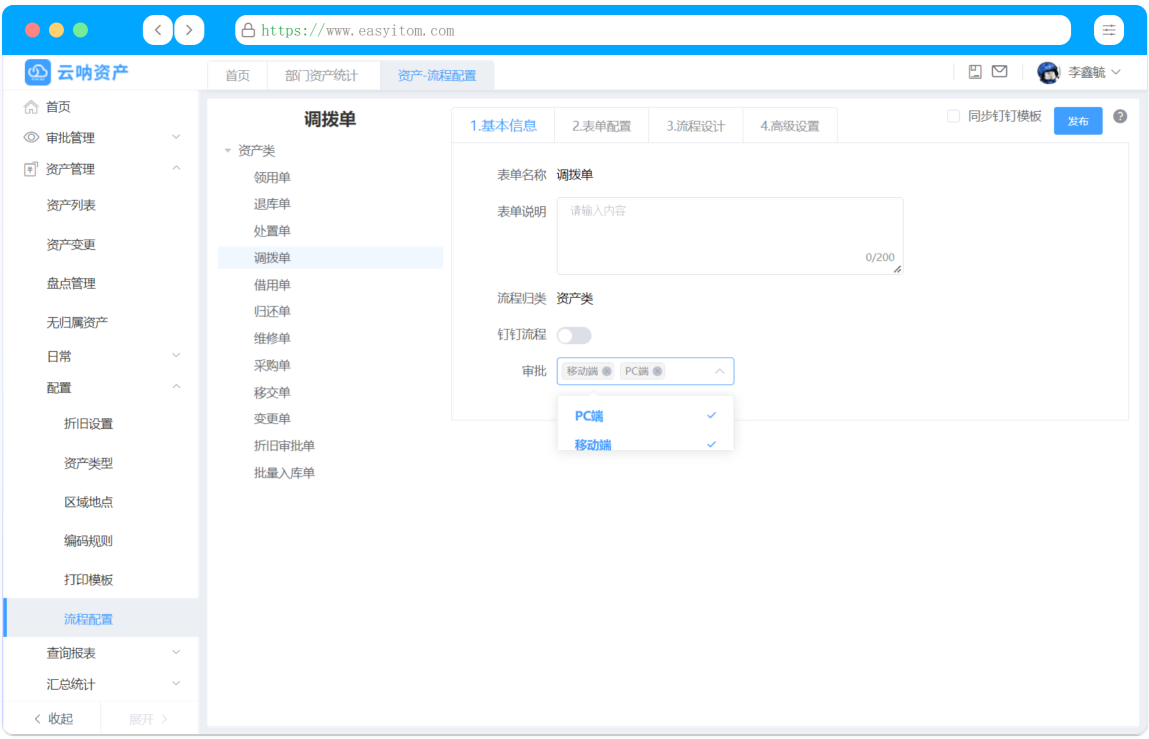Viewport: 1149px width, 739px height.
Task: Enable the 钉钉流程 switch
Action: coord(574,335)
